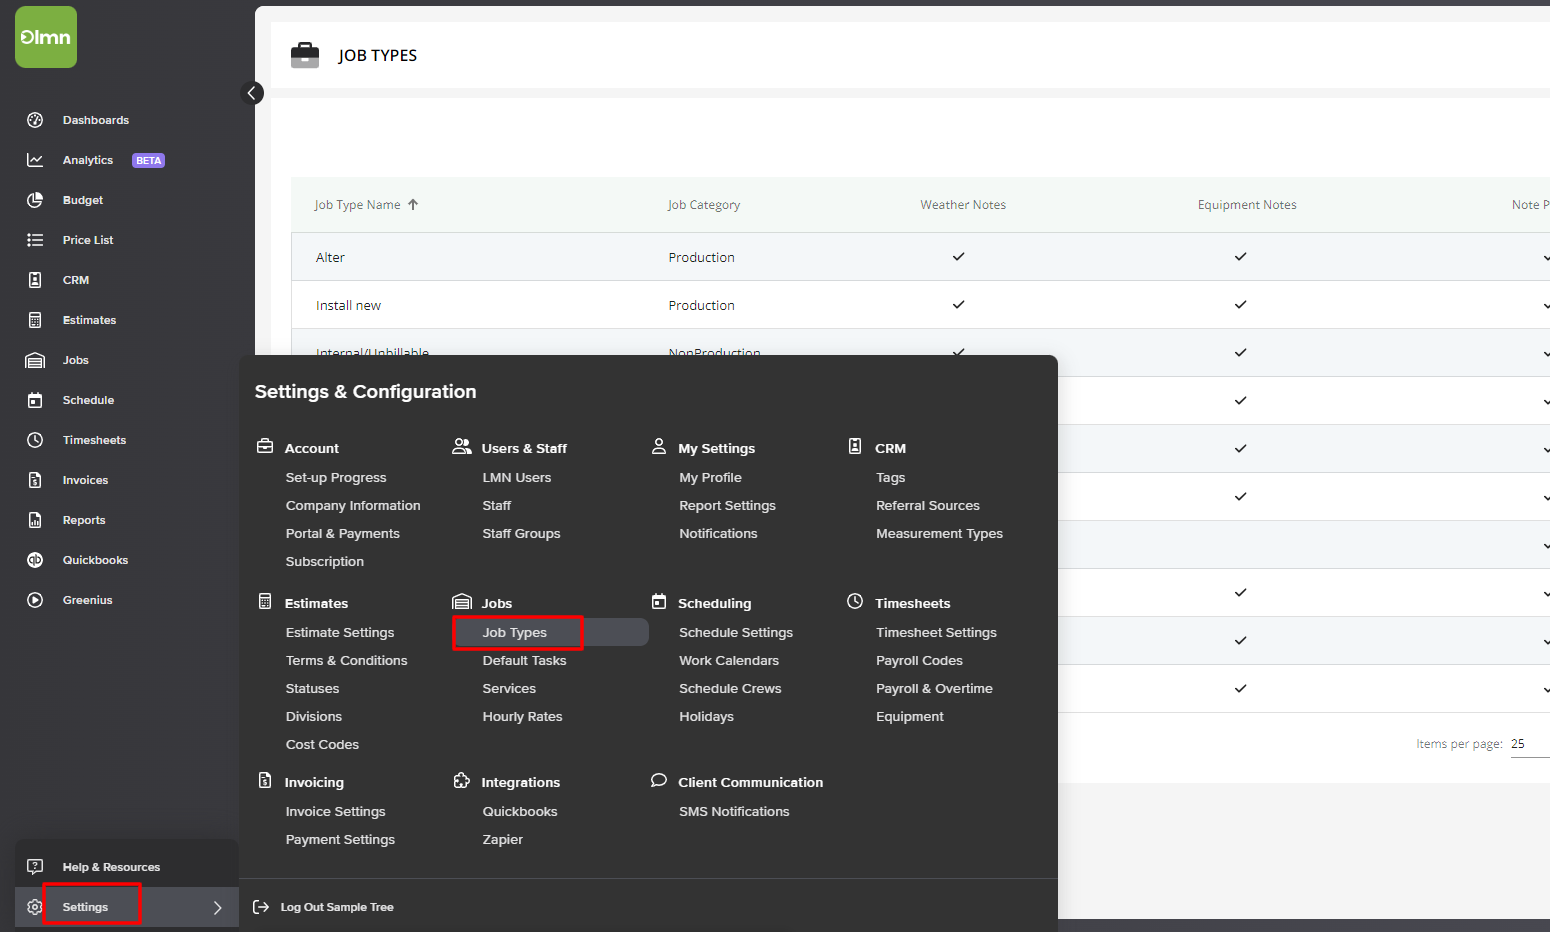This screenshot has width=1550, height=932.
Task: Open Staff Groups settings
Action: (521, 533)
